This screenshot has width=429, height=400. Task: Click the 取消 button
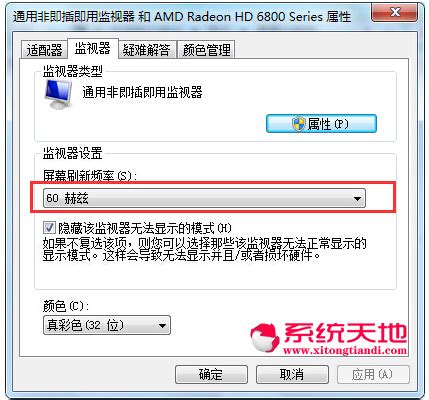pos(292,374)
